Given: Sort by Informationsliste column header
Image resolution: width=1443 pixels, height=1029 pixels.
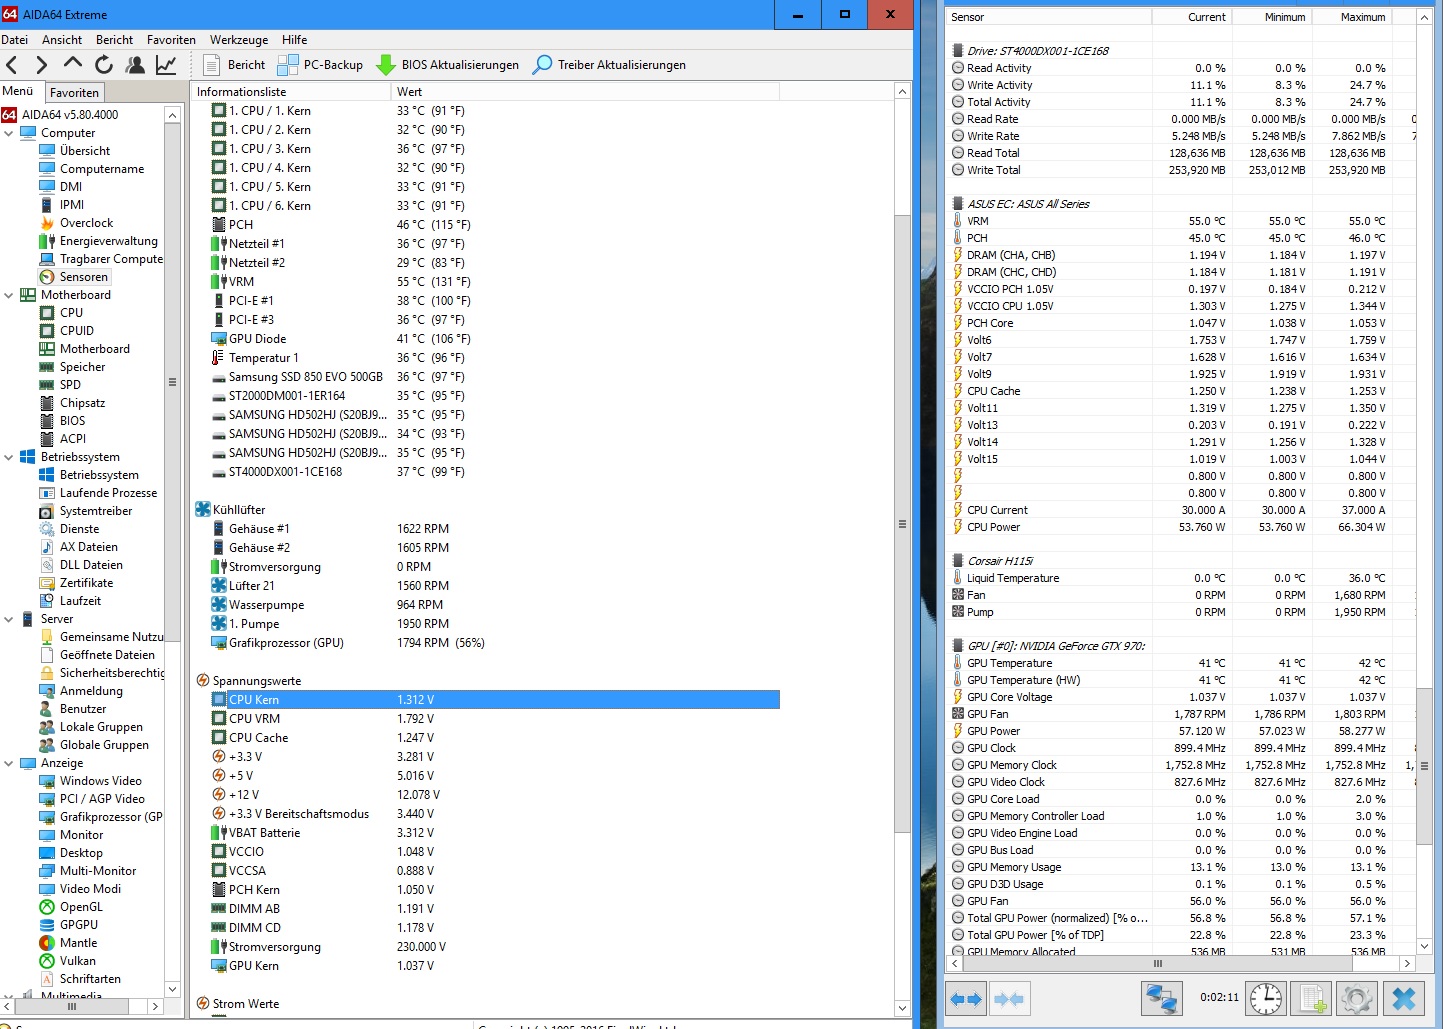Looking at the screenshot, I should click(291, 91).
